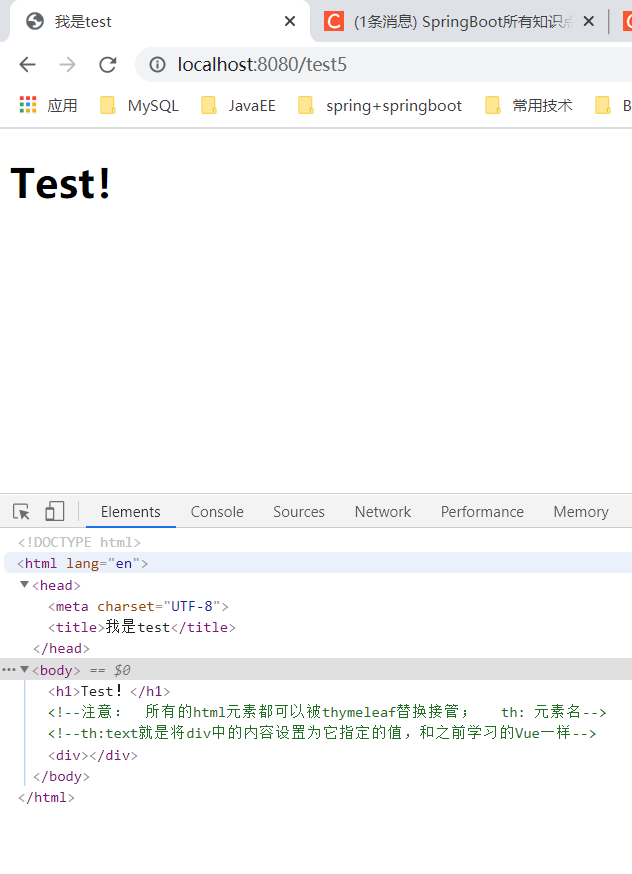Open the spring+springboot bookmark folder

click(x=380, y=105)
